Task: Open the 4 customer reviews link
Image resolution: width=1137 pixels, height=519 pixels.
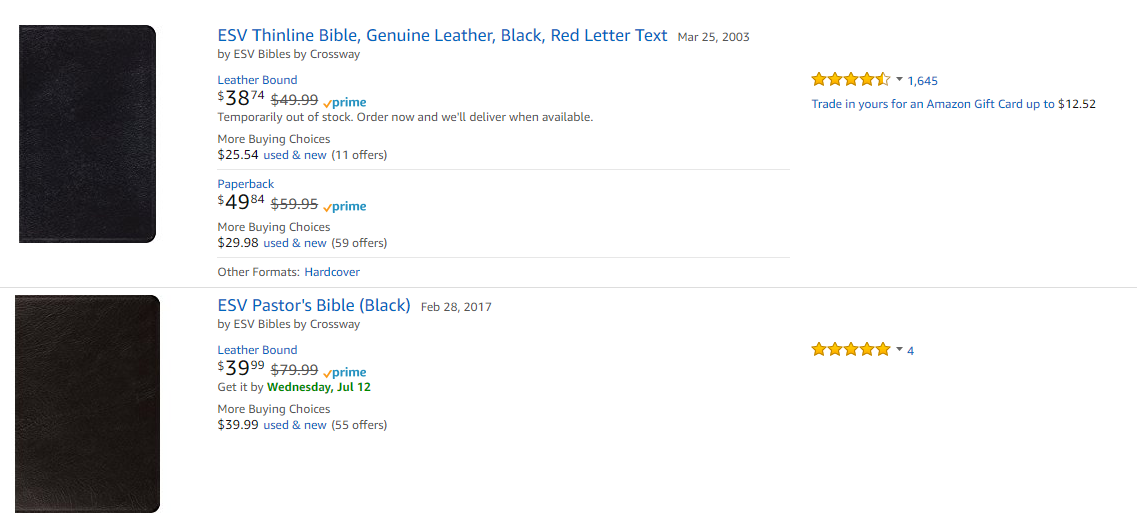Action: click(x=911, y=351)
